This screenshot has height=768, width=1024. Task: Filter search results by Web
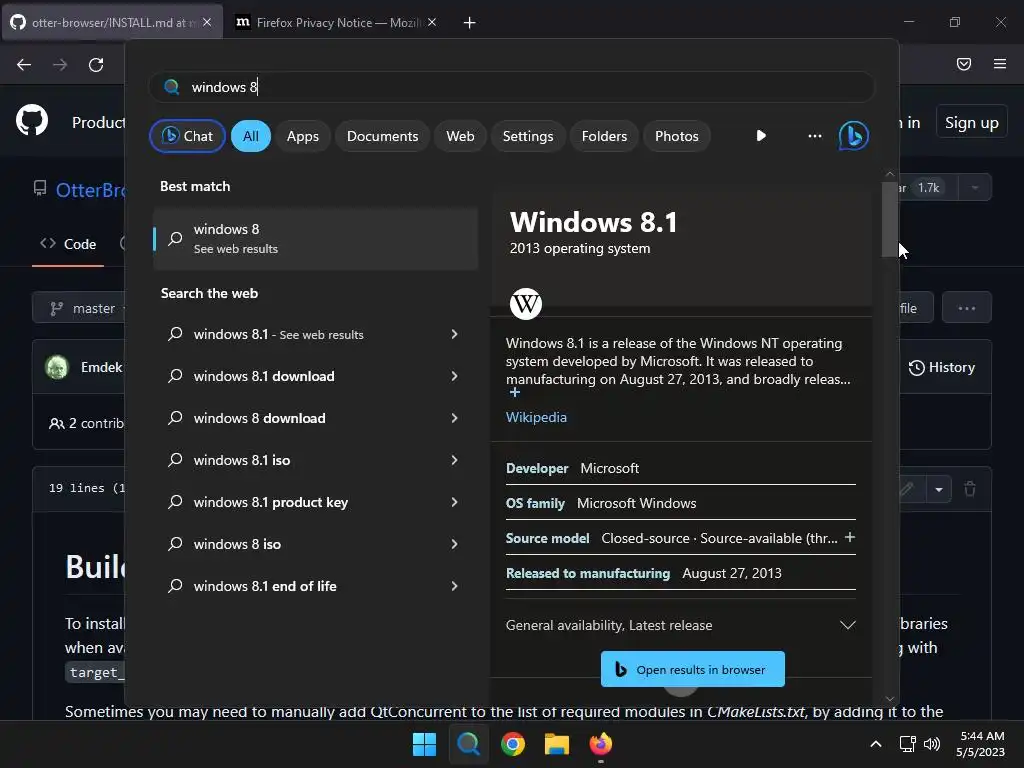460,136
